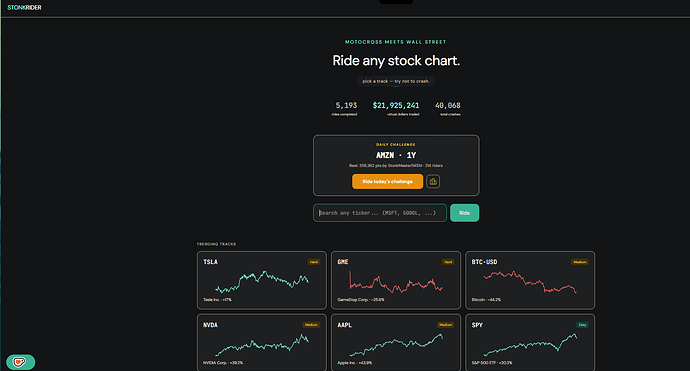Click the AMZN · 1Y challenge title
This screenshot has width=690, height=371.
396,155
